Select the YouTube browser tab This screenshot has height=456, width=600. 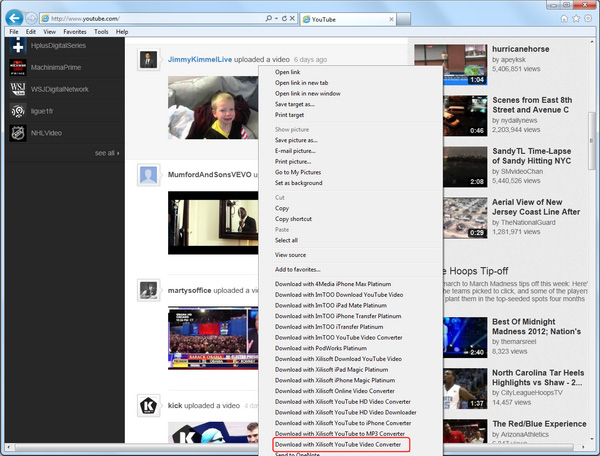[x=348, y=19]
